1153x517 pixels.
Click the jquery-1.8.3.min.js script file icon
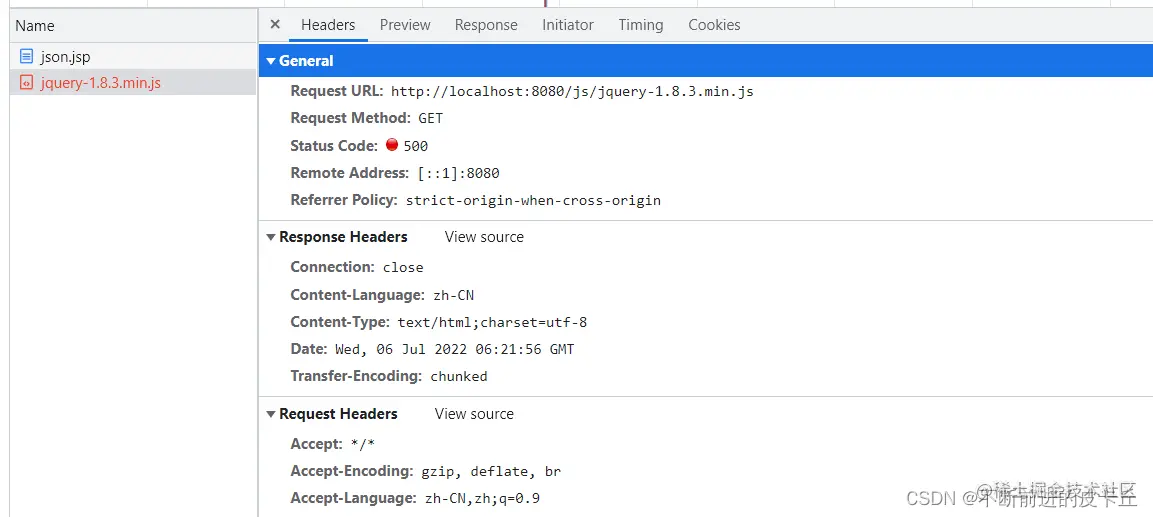click(26, 83)
